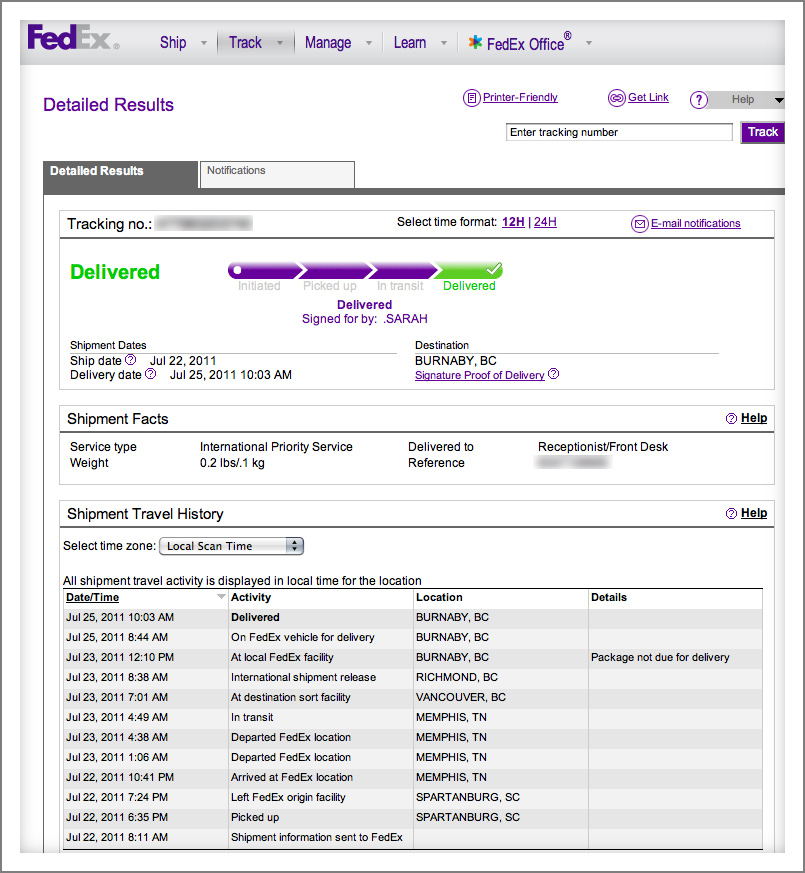Image resolution: width=805 pixels, height=873 pixels.
Task: Click the In transit progress segment
Action: coord(403,271)
